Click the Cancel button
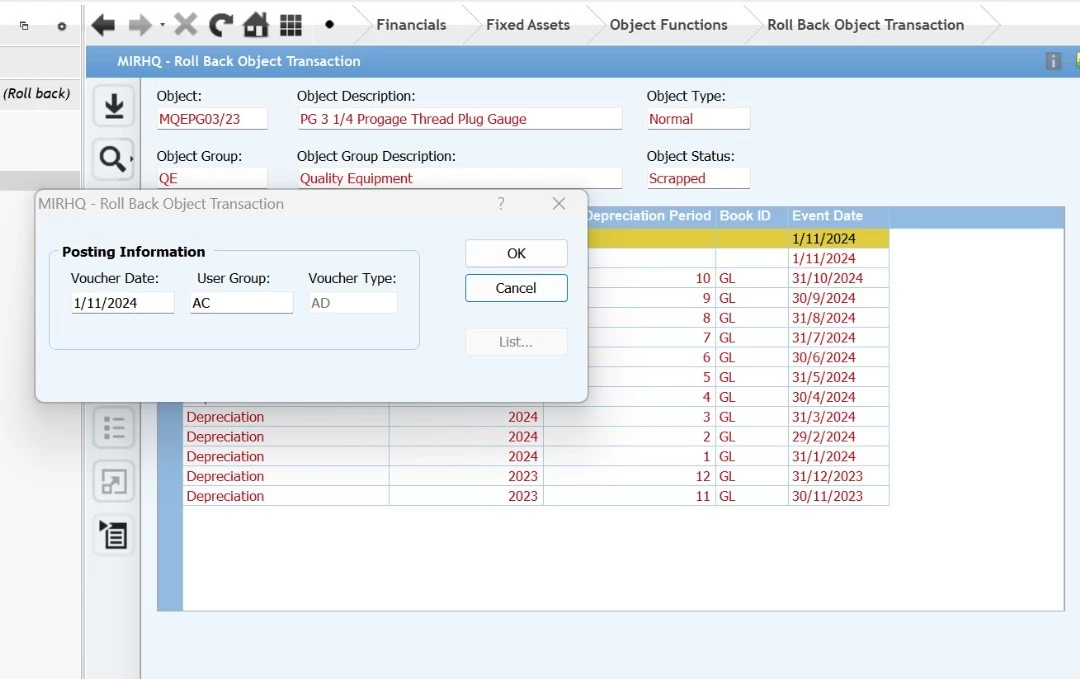This screenshot has width=1080, height=679. tap(517, 288)
